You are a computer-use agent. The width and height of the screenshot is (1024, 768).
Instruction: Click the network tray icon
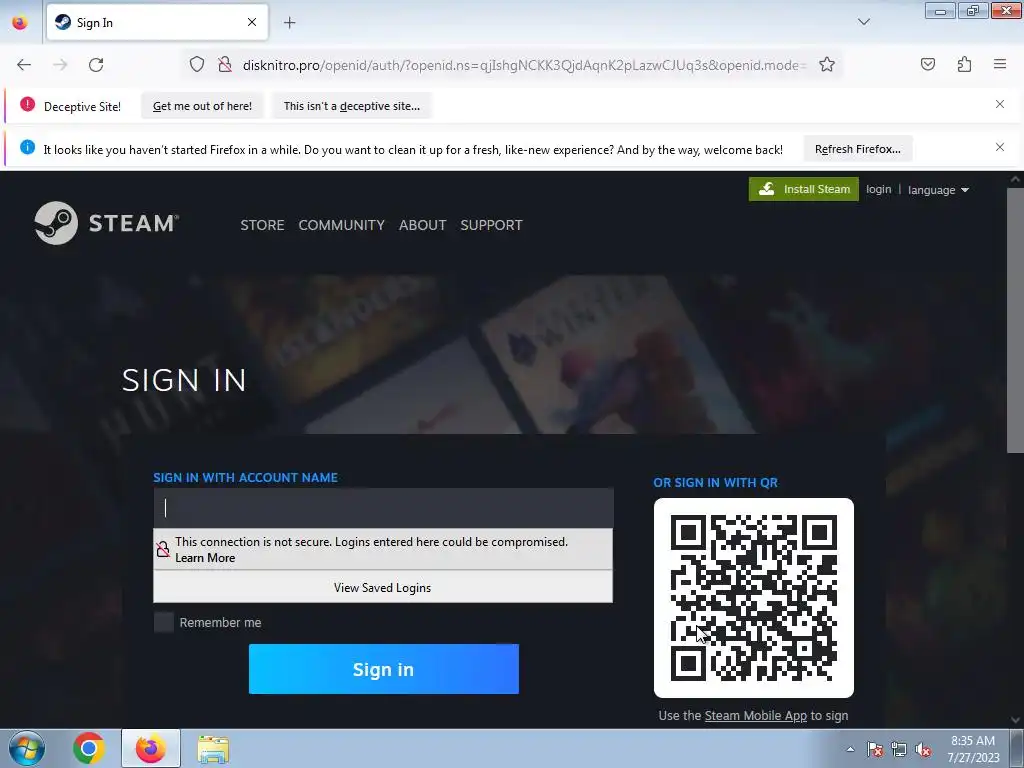point(899,750)
